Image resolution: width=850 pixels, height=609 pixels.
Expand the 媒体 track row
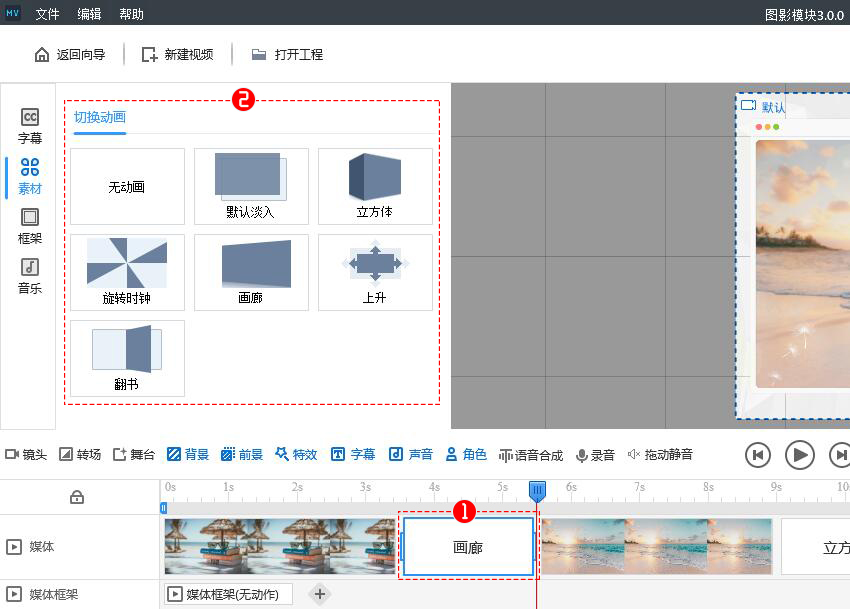click(x=14, y=547)
